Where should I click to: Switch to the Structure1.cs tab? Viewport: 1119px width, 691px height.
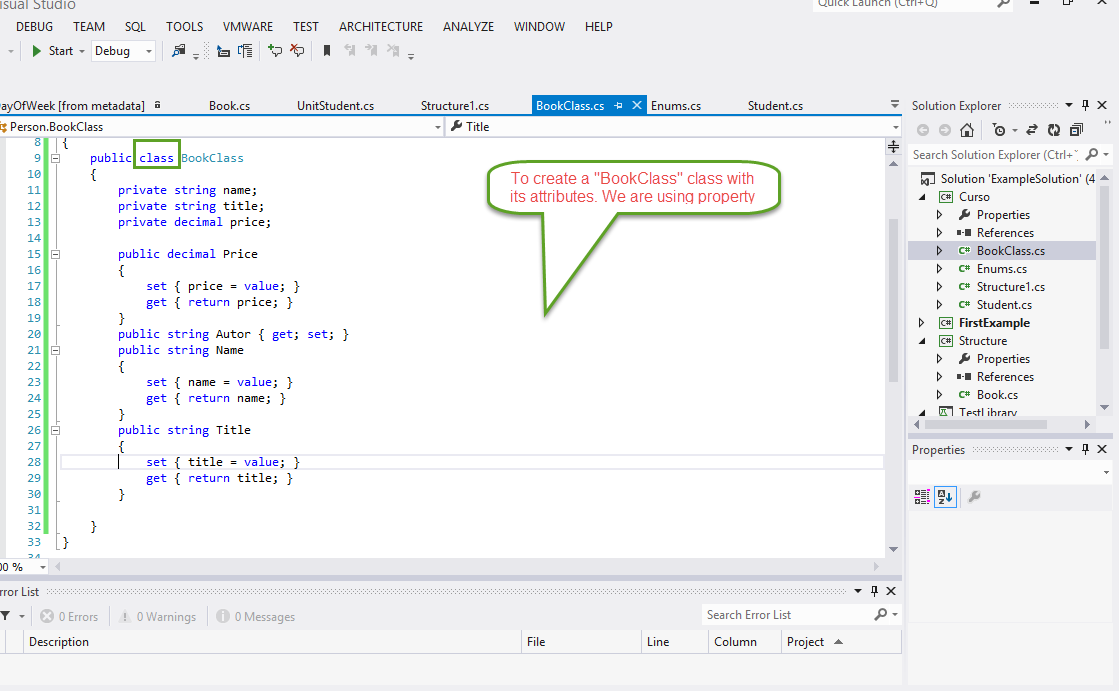pos(455,106)
